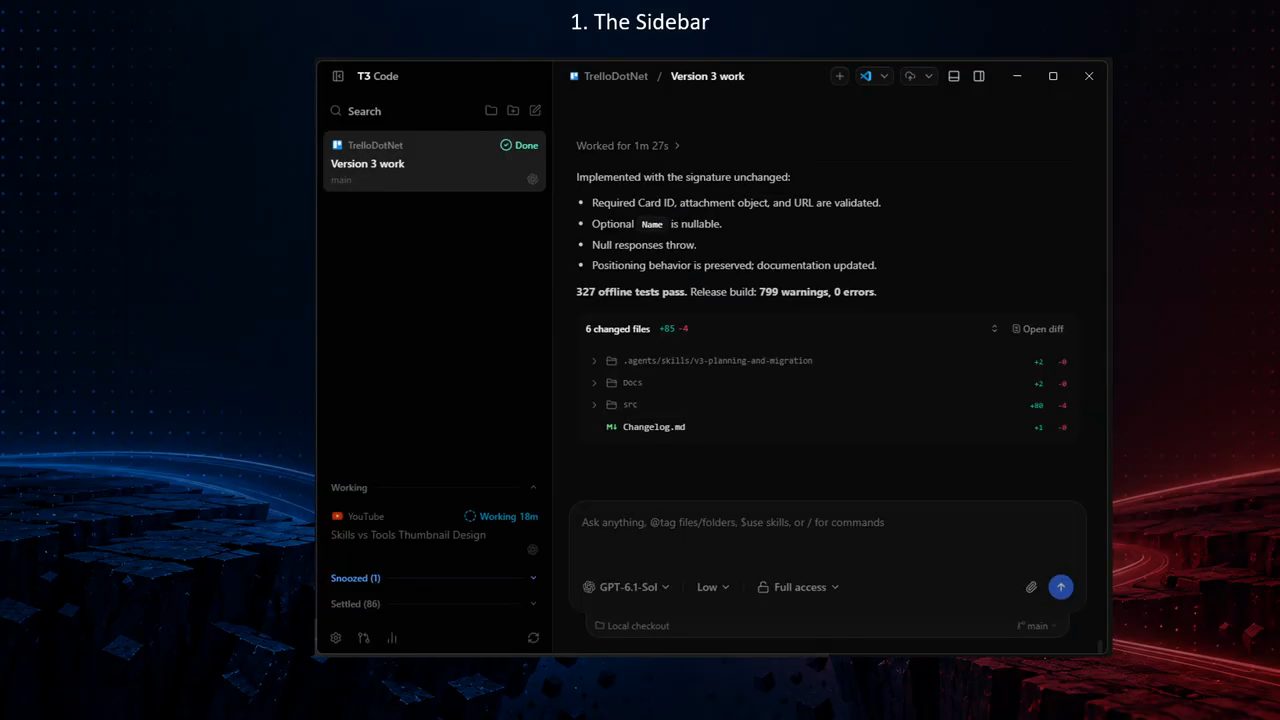Click the pull request icon in sidebar footer
Image resolution: width=1280 pixels, height=720 pixels.
[364, 638]
